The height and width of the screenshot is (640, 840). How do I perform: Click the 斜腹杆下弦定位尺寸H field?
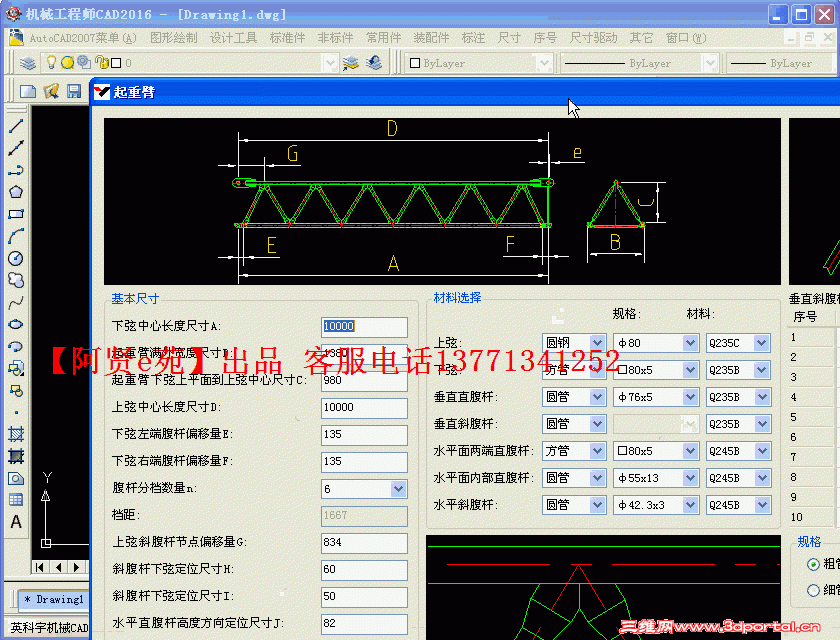[x=364, y=569]
